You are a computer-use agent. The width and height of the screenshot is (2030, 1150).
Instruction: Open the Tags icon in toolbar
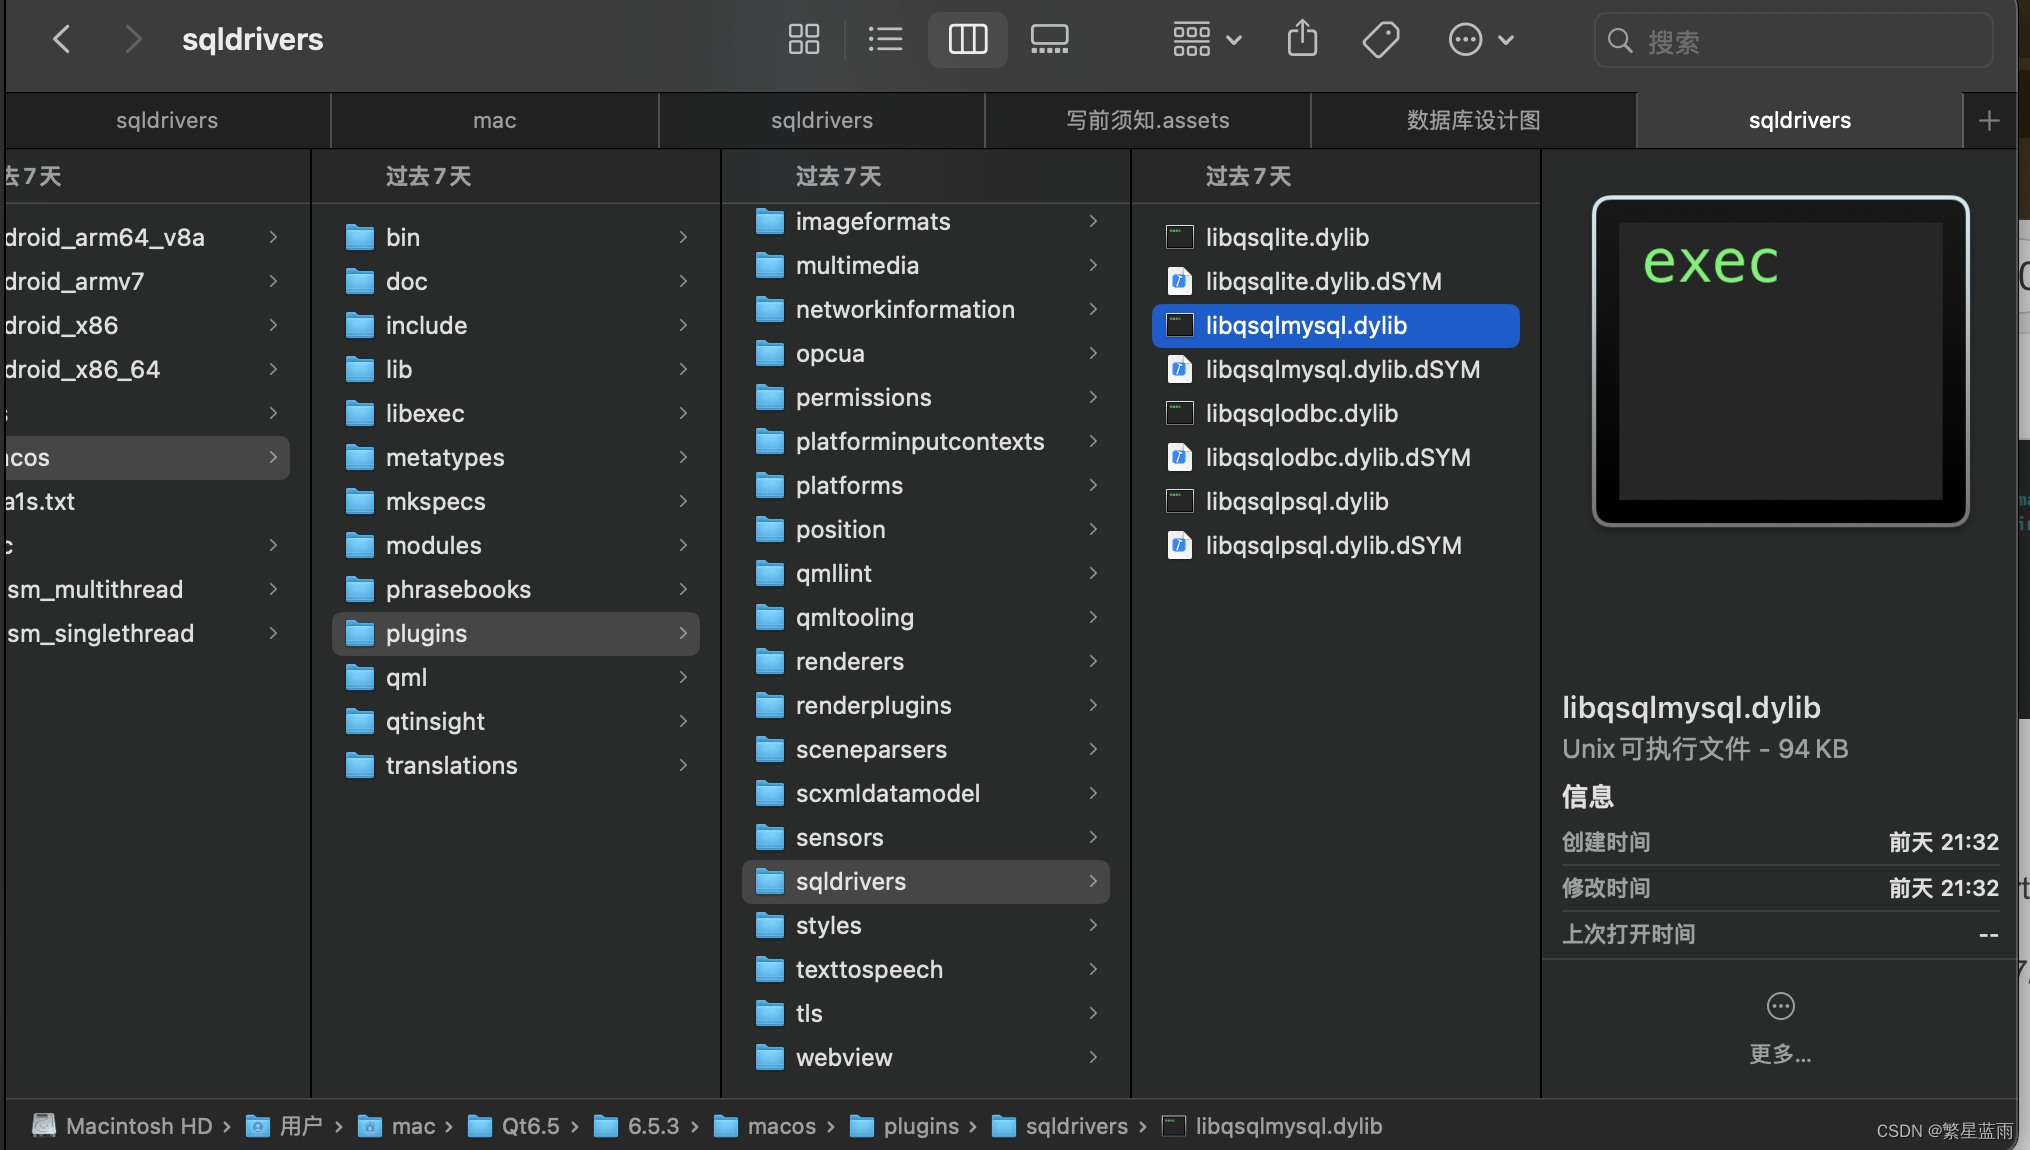[x=1381, y=40]
